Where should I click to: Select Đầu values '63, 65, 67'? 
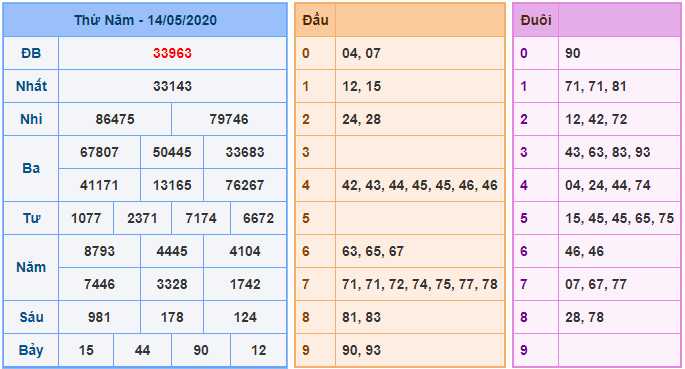click(373, 251)
